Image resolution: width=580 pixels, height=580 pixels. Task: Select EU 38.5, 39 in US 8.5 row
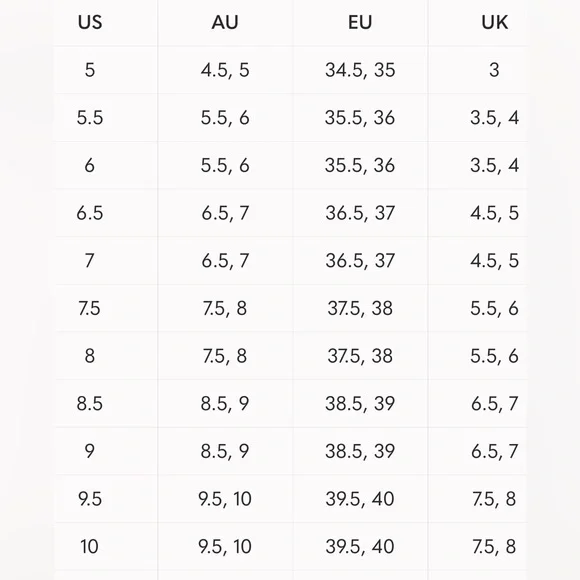[x=360, y=403]
